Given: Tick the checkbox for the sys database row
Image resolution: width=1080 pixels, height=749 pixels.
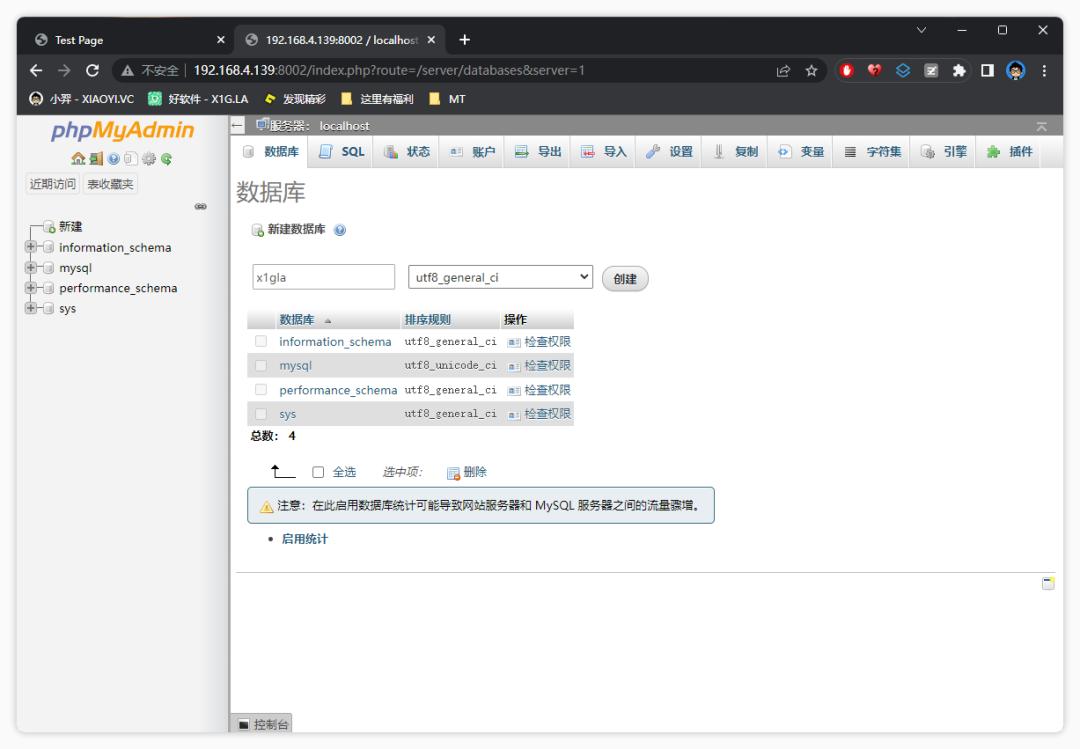Looking at the screenshot, I should pos(261,414).
